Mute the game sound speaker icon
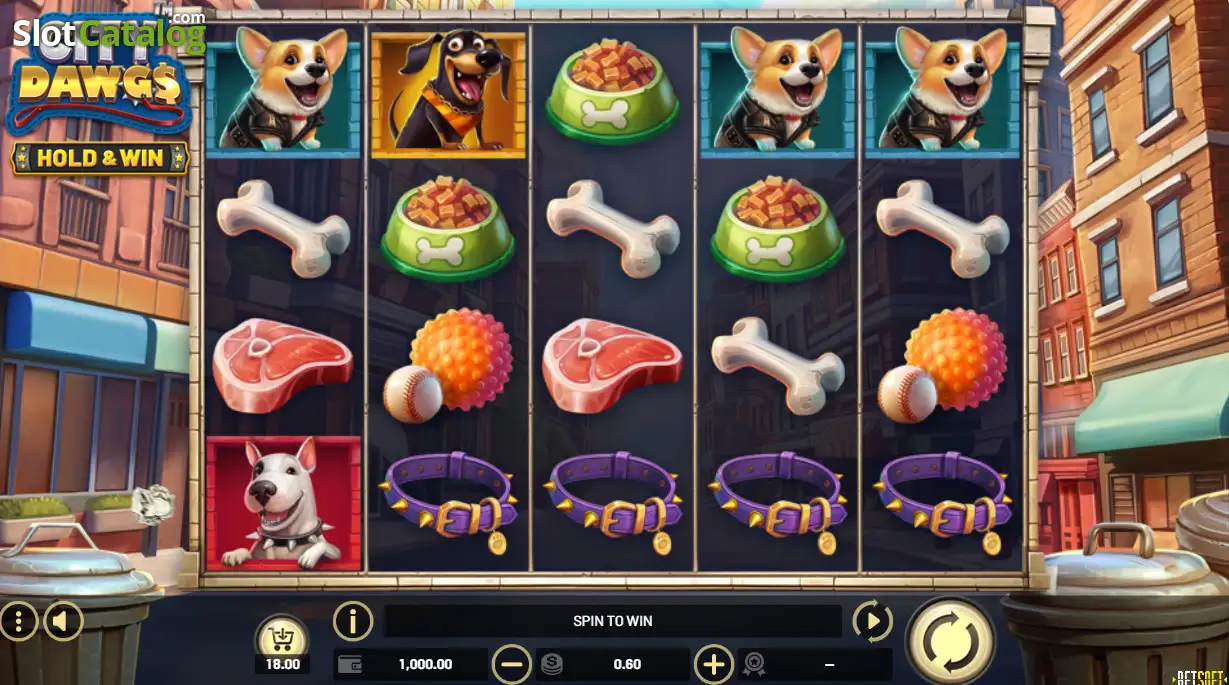The width and height of the screenshot is (1229, 685). pyautogui.click(x=63, y=622)
